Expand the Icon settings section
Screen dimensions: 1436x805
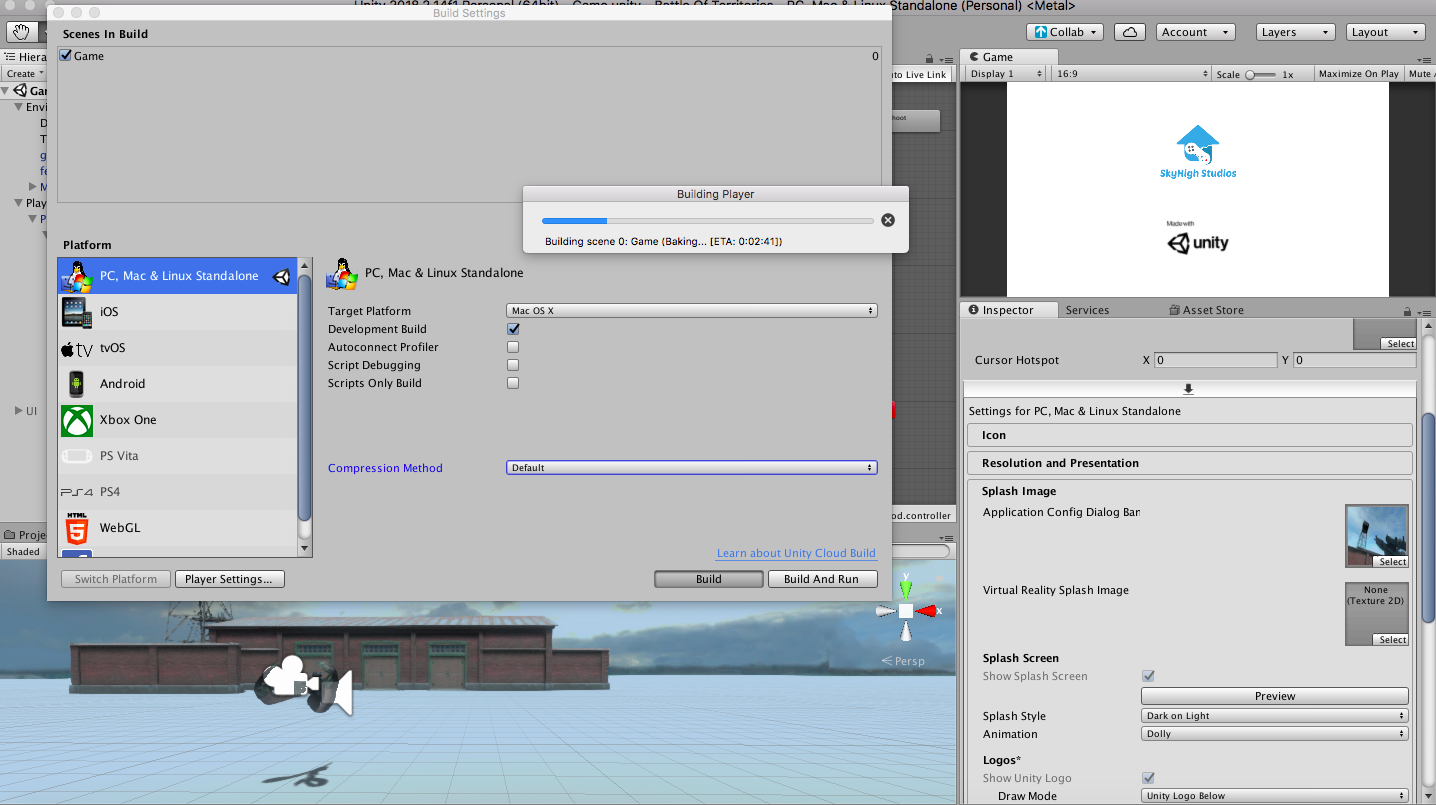[x=1190, y=435]
